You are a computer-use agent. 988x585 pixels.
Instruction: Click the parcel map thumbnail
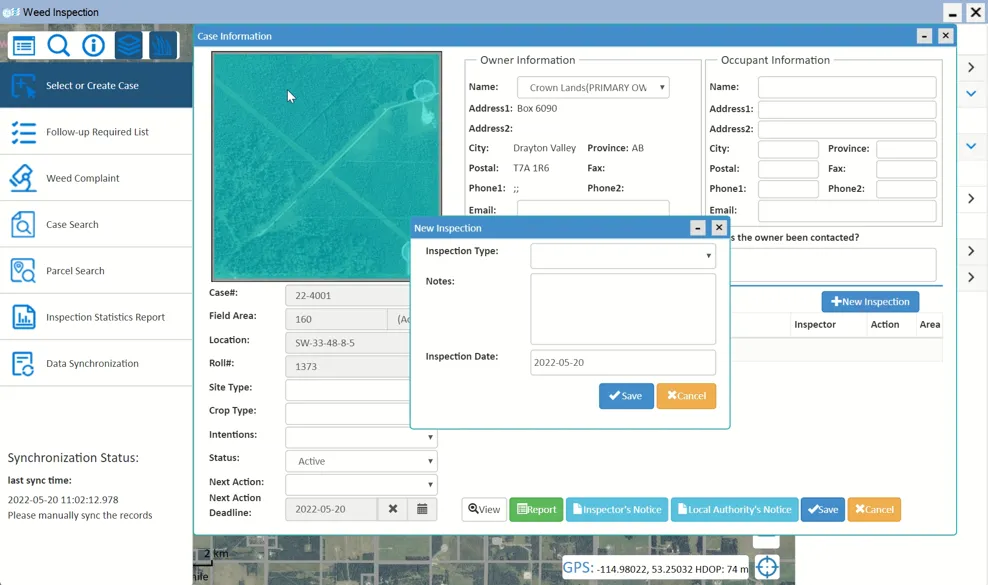pos(326,166)
